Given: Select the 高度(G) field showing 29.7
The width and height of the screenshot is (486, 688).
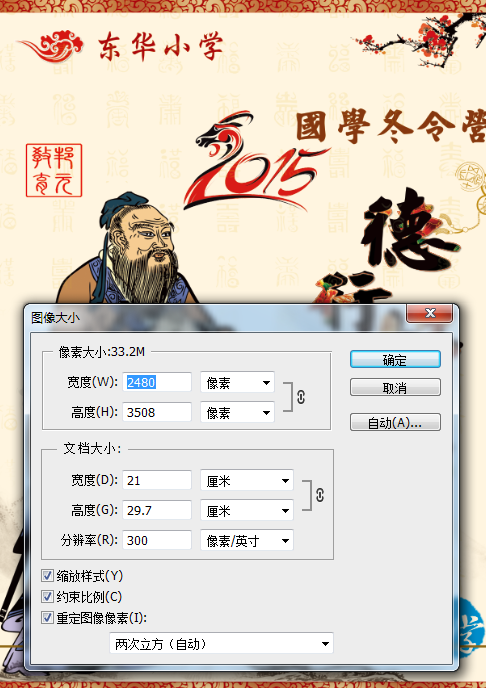Looking at the screenshot, I should (157, 510).
